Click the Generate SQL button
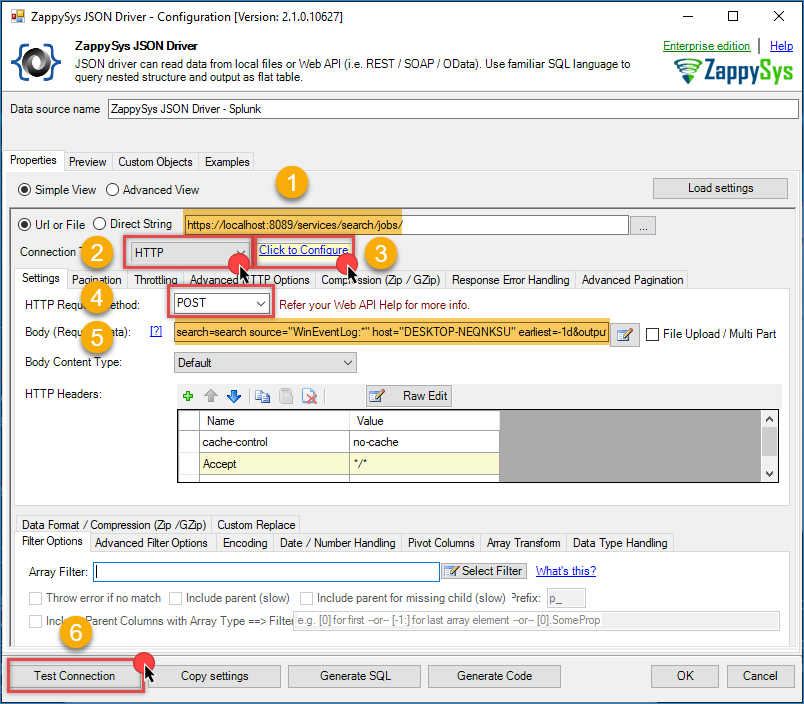Screen dimensions: 804x704 355,676
